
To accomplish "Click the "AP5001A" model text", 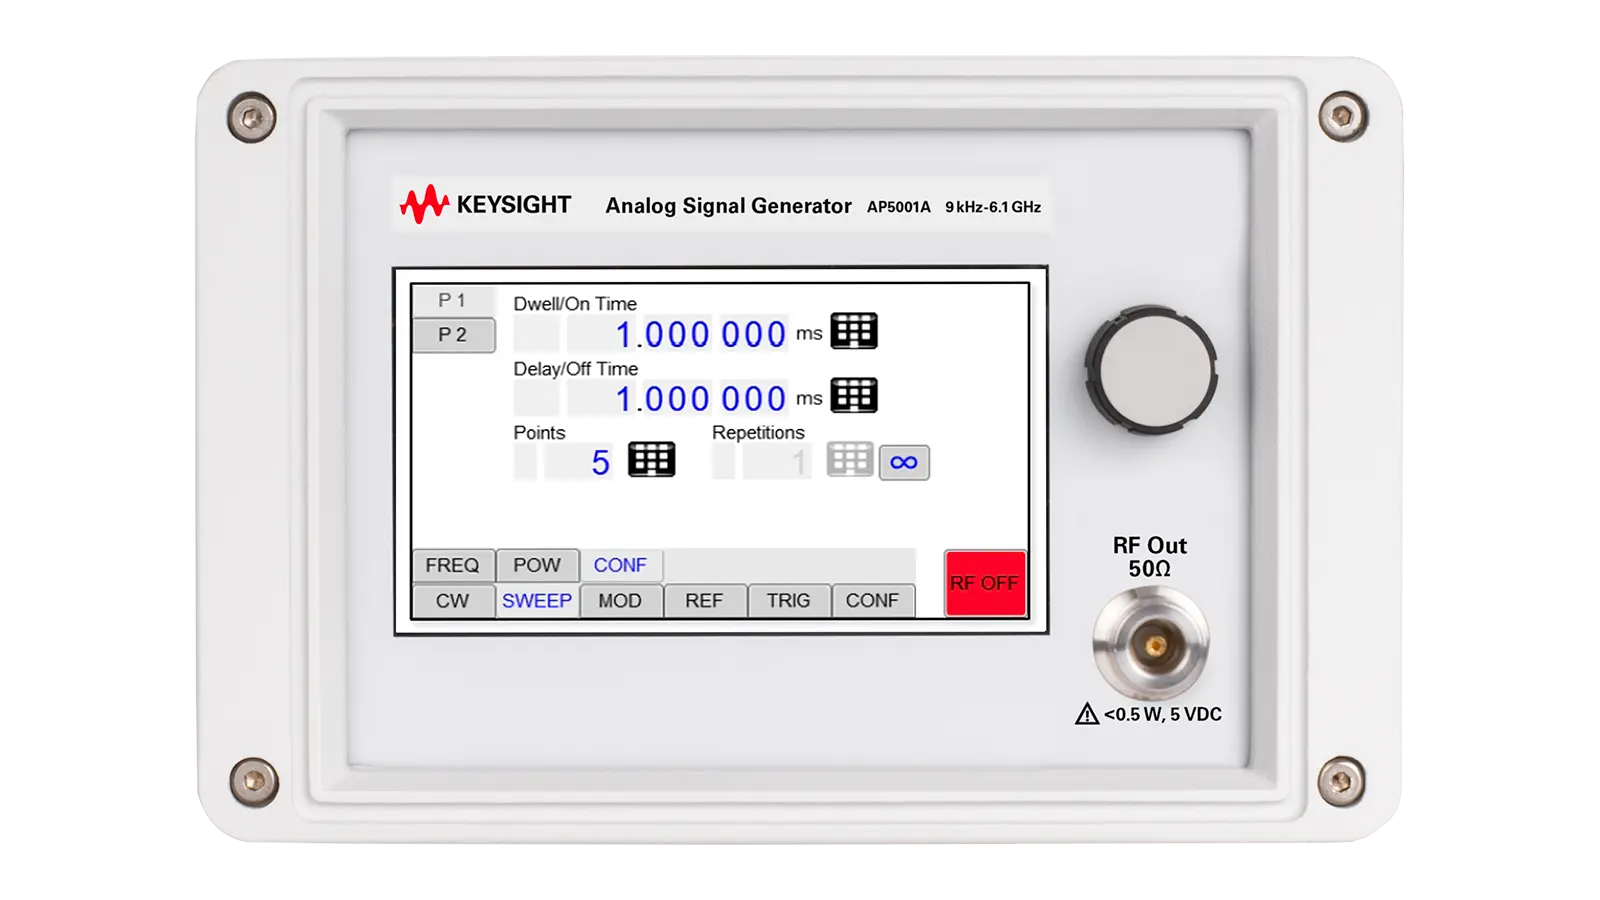I will (x=898, y=207).
